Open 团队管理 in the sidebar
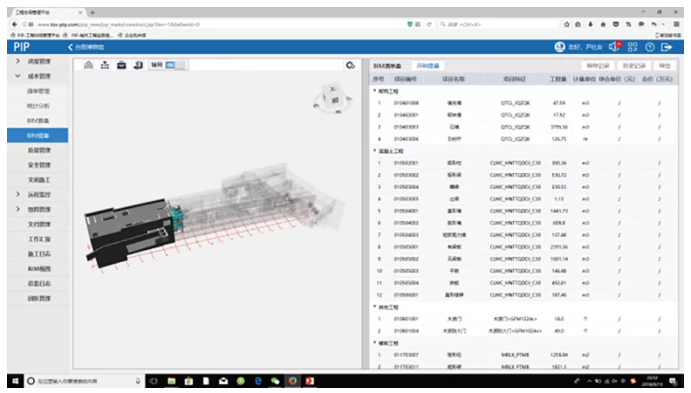Screen dimensions: 691x393 click(39, 298)
